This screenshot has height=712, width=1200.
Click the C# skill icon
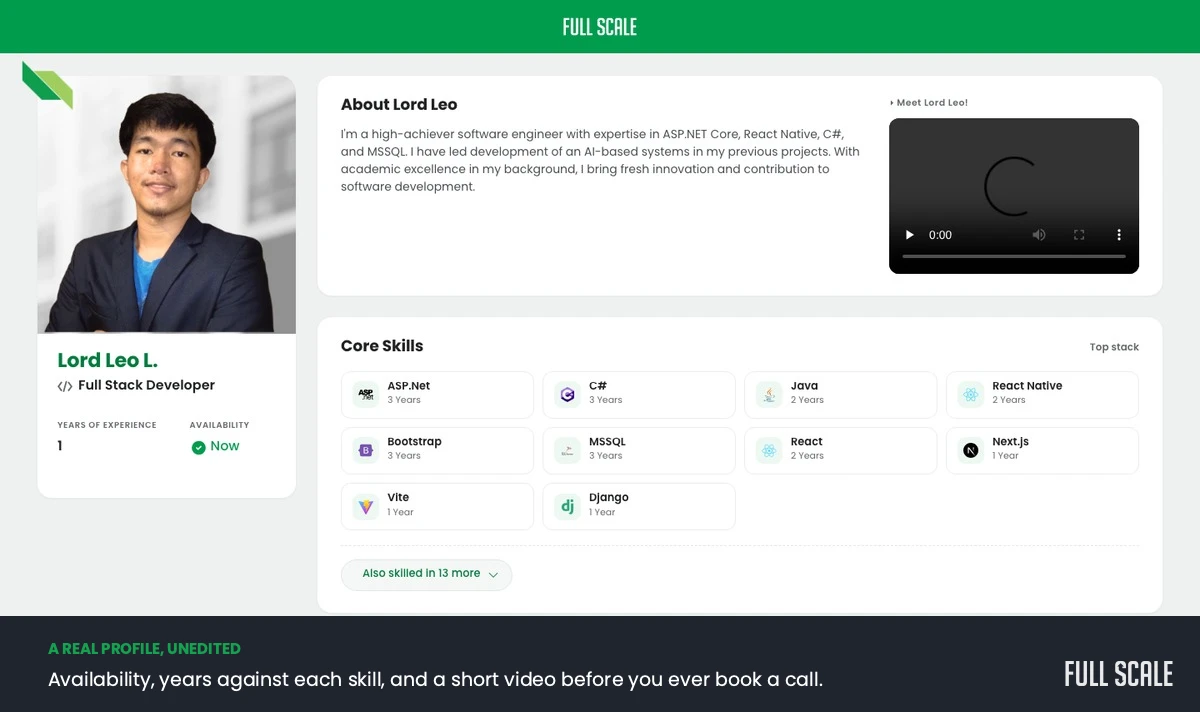pos(568,395)
